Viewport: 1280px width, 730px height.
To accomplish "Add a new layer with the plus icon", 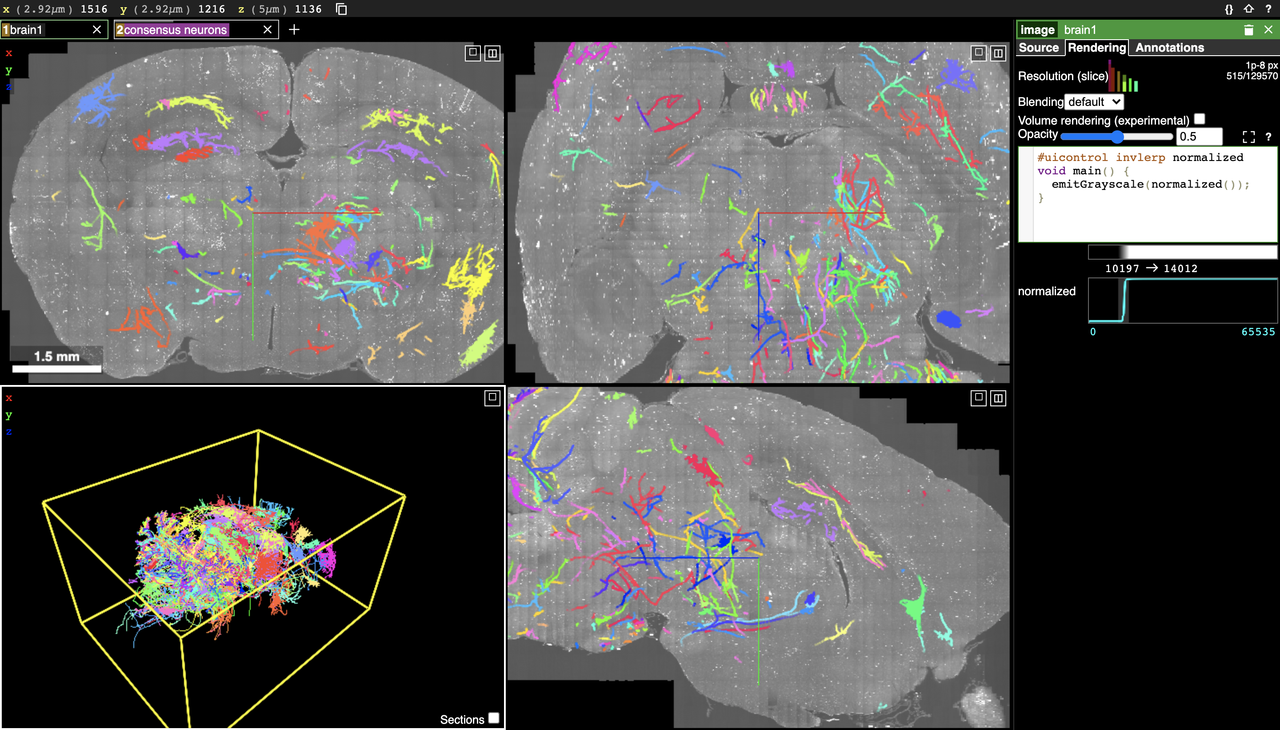I will click(294, 30).
